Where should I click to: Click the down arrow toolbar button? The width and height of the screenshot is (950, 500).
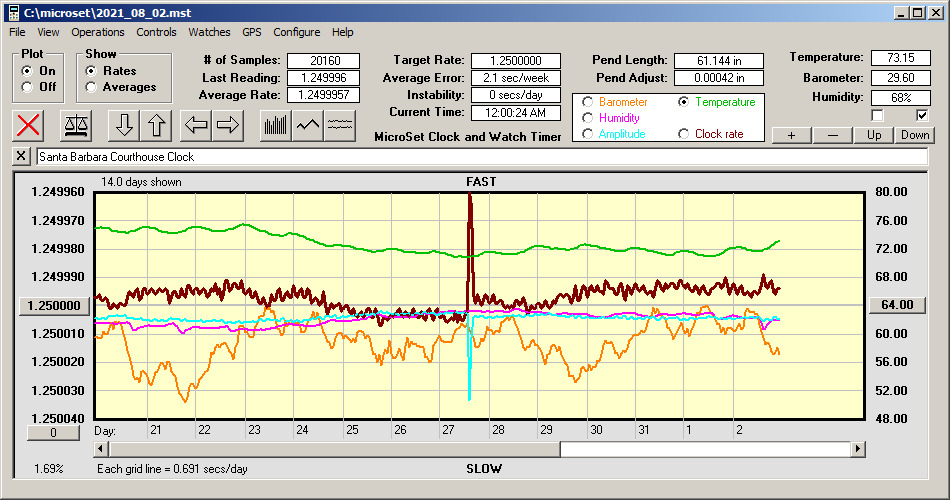point(124,125)
